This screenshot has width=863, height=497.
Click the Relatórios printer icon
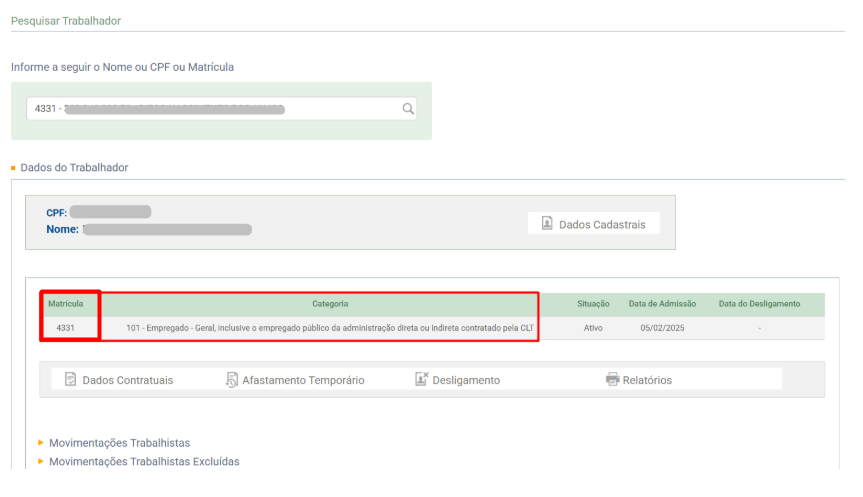pyautogui.click(x=612, y=379)
